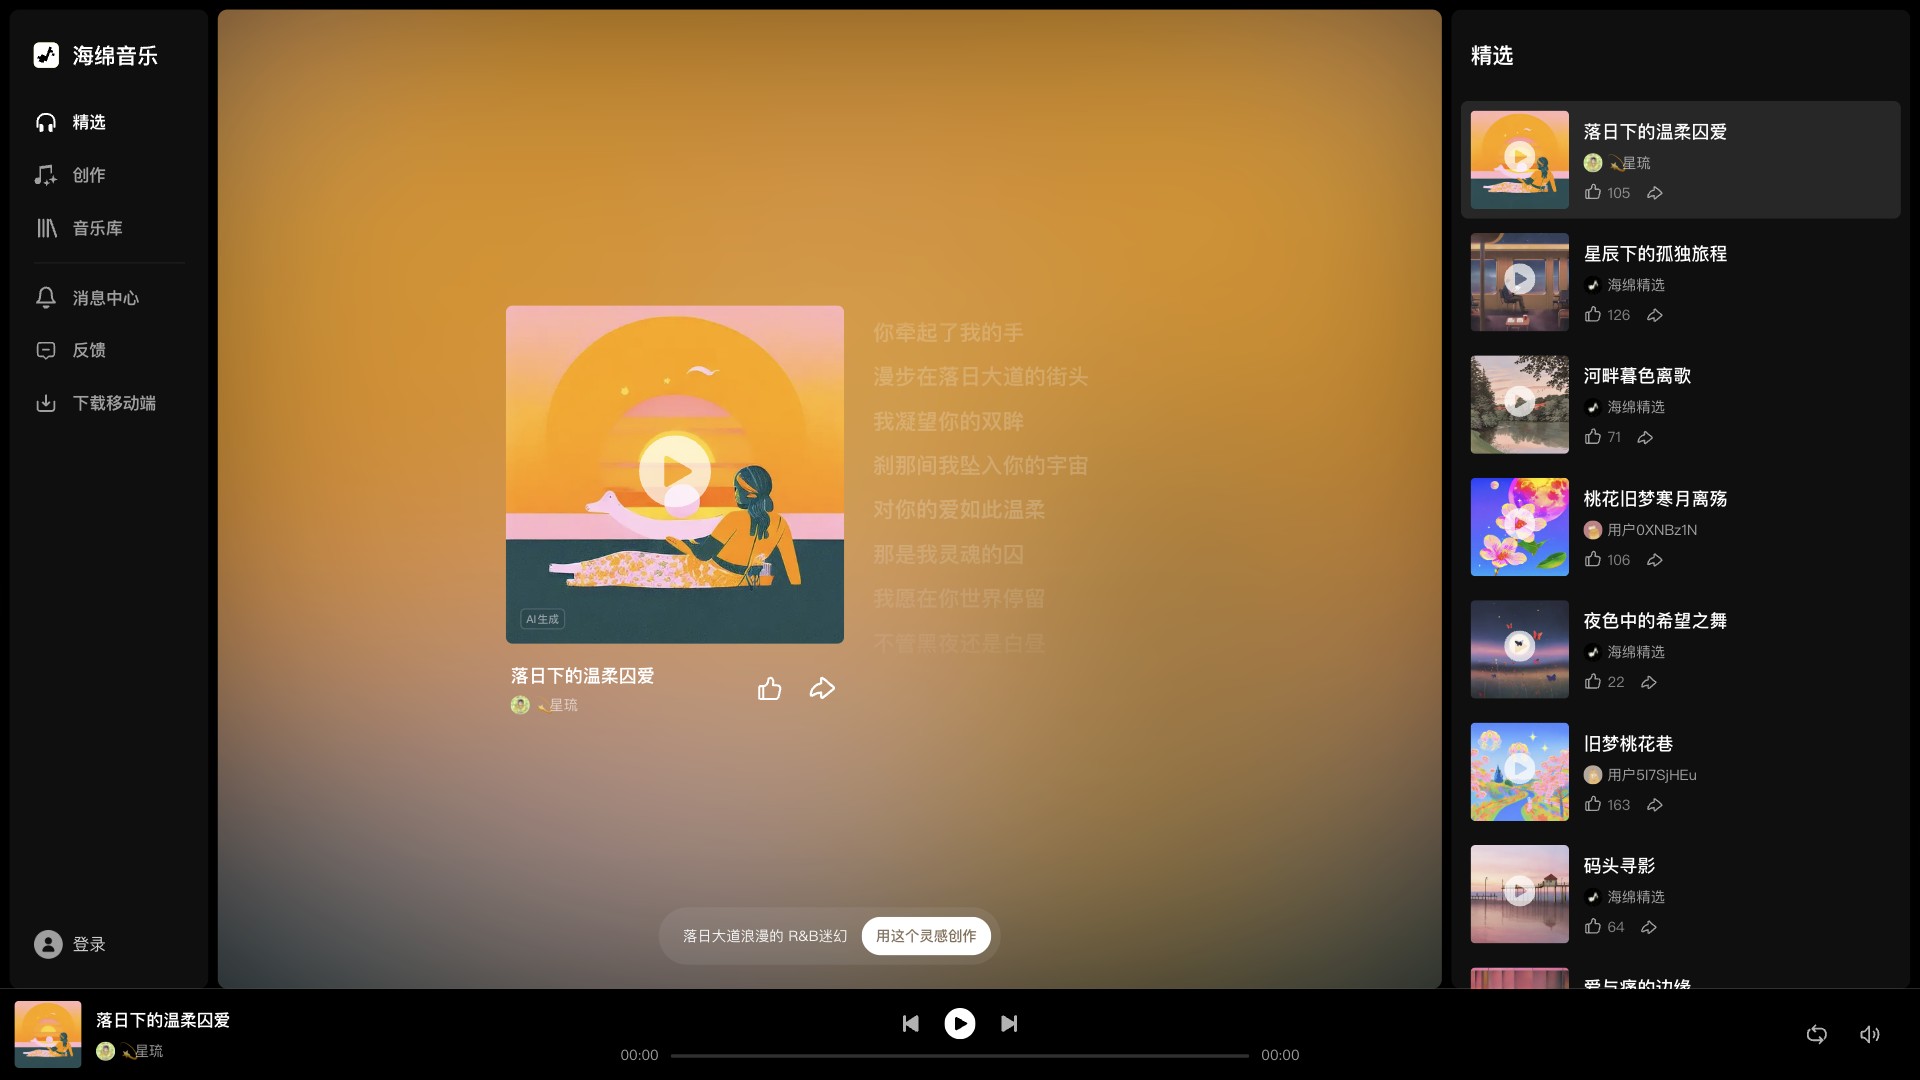Like 星辰下的孤独旅程 in the playlist

[1594, 314]
